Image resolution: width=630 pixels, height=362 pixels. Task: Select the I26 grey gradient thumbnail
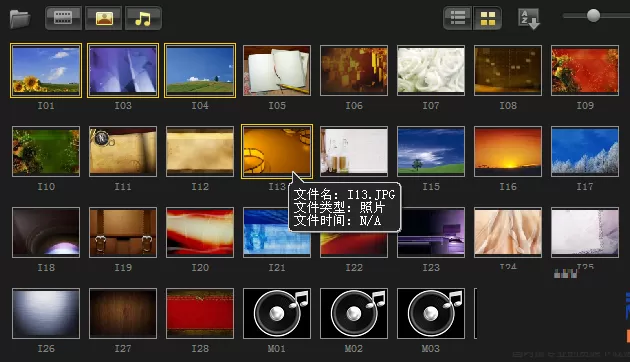tap(46, 313)
